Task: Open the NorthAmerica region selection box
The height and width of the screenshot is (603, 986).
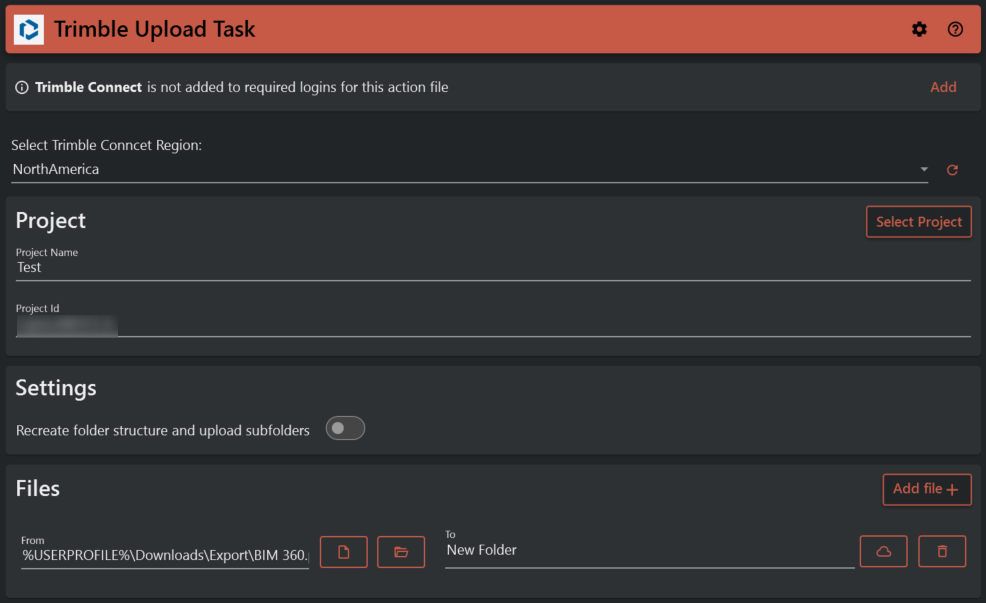Action: [x=460, y=170]
